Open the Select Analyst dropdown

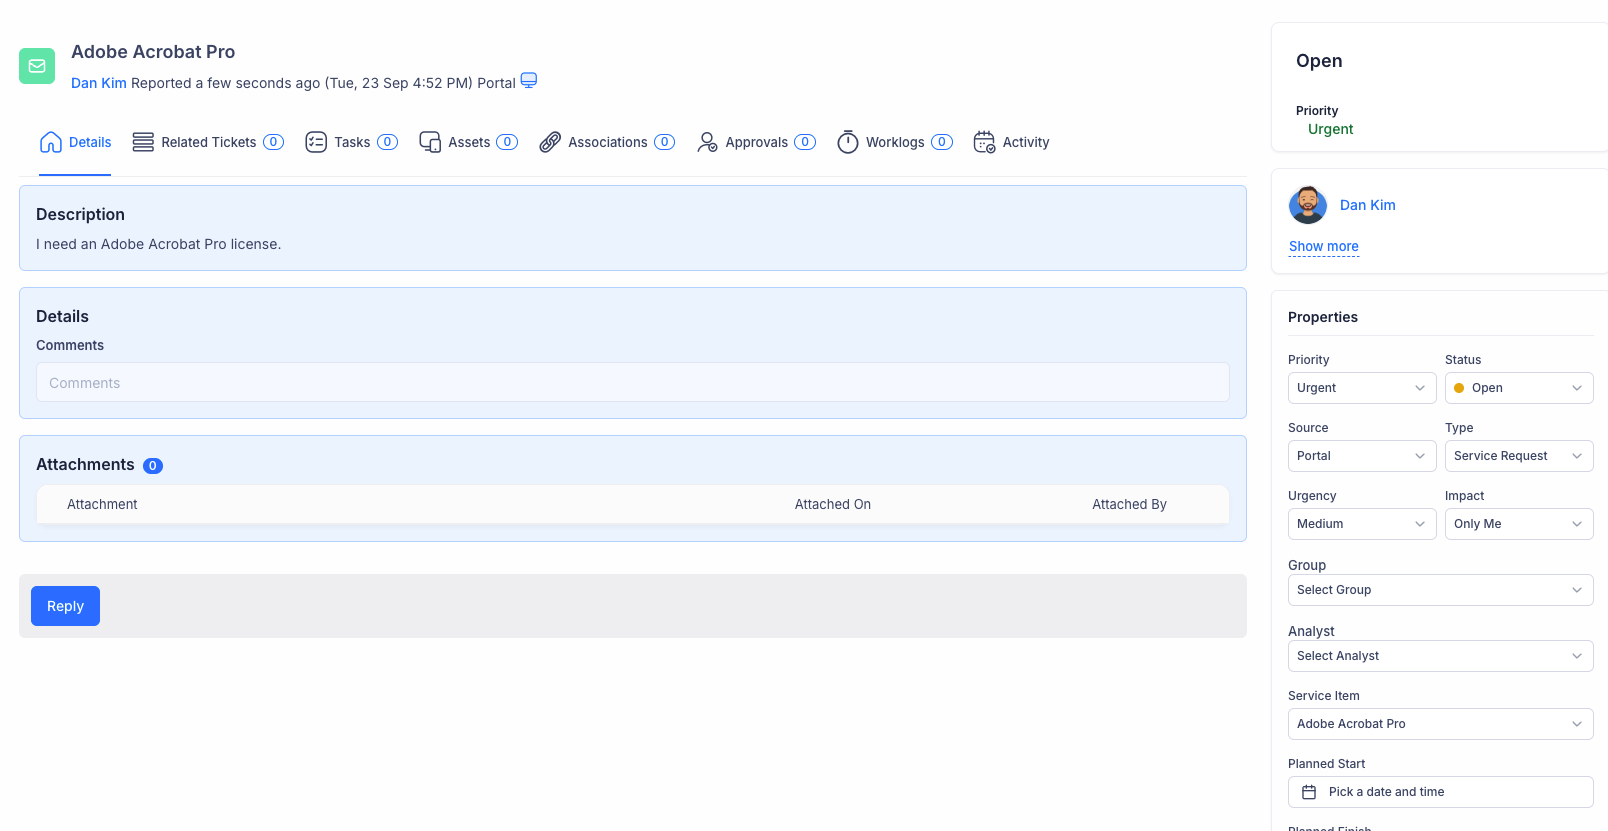(x=1440, y=656)
